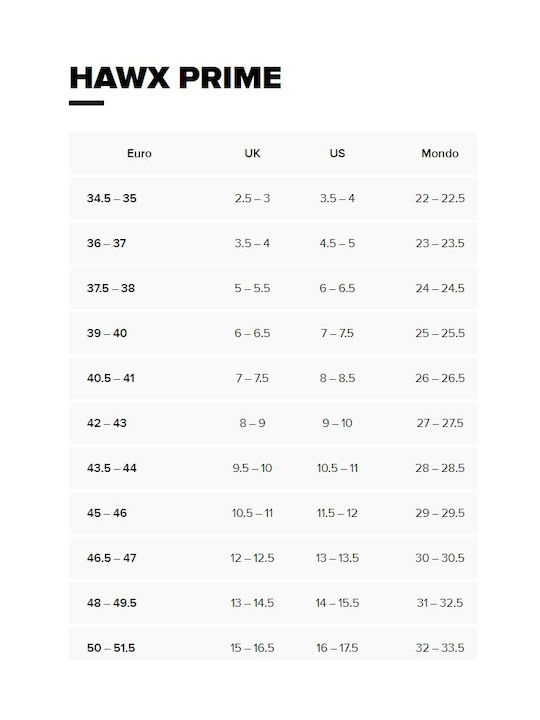Click the Mondo 26 – 26.5 cell
Viewport: 540px width, 720px height.
(440, 378)
